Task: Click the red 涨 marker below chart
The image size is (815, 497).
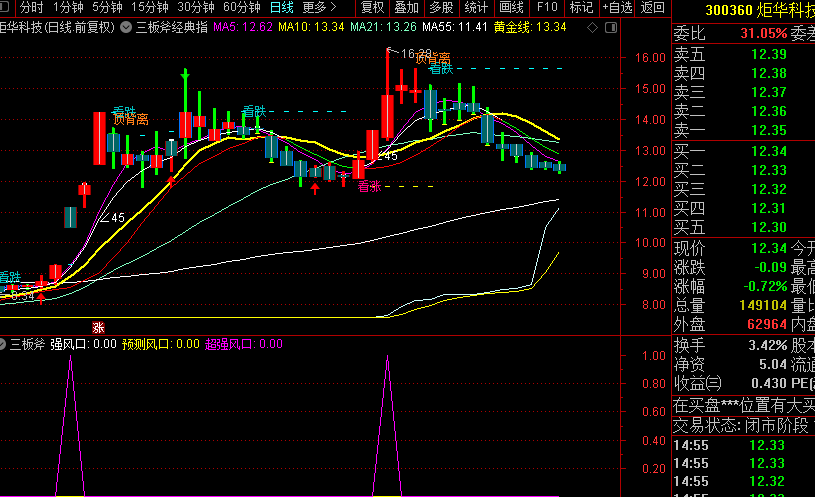Action: 98,326
